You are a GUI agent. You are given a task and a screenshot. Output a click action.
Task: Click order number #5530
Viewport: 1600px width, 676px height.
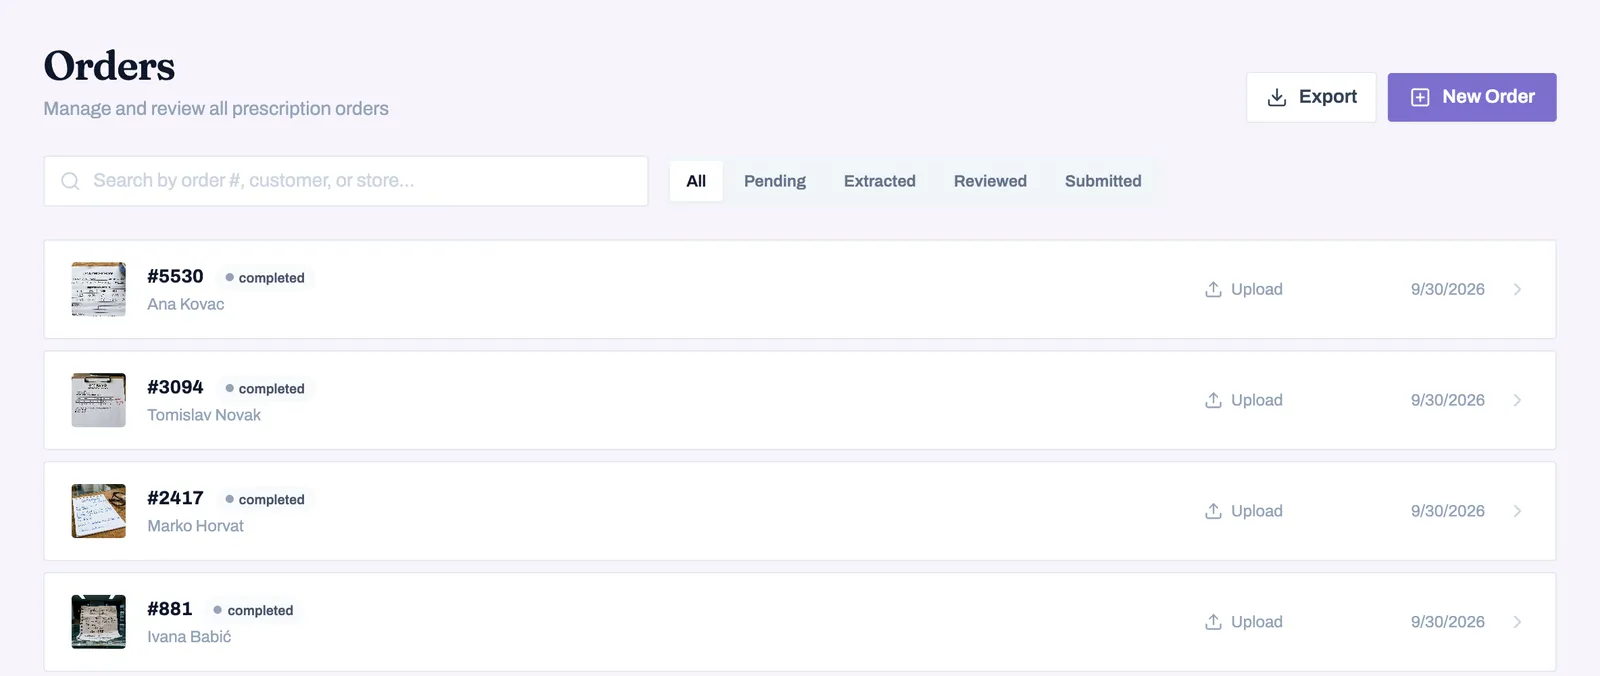pos(175,276)
